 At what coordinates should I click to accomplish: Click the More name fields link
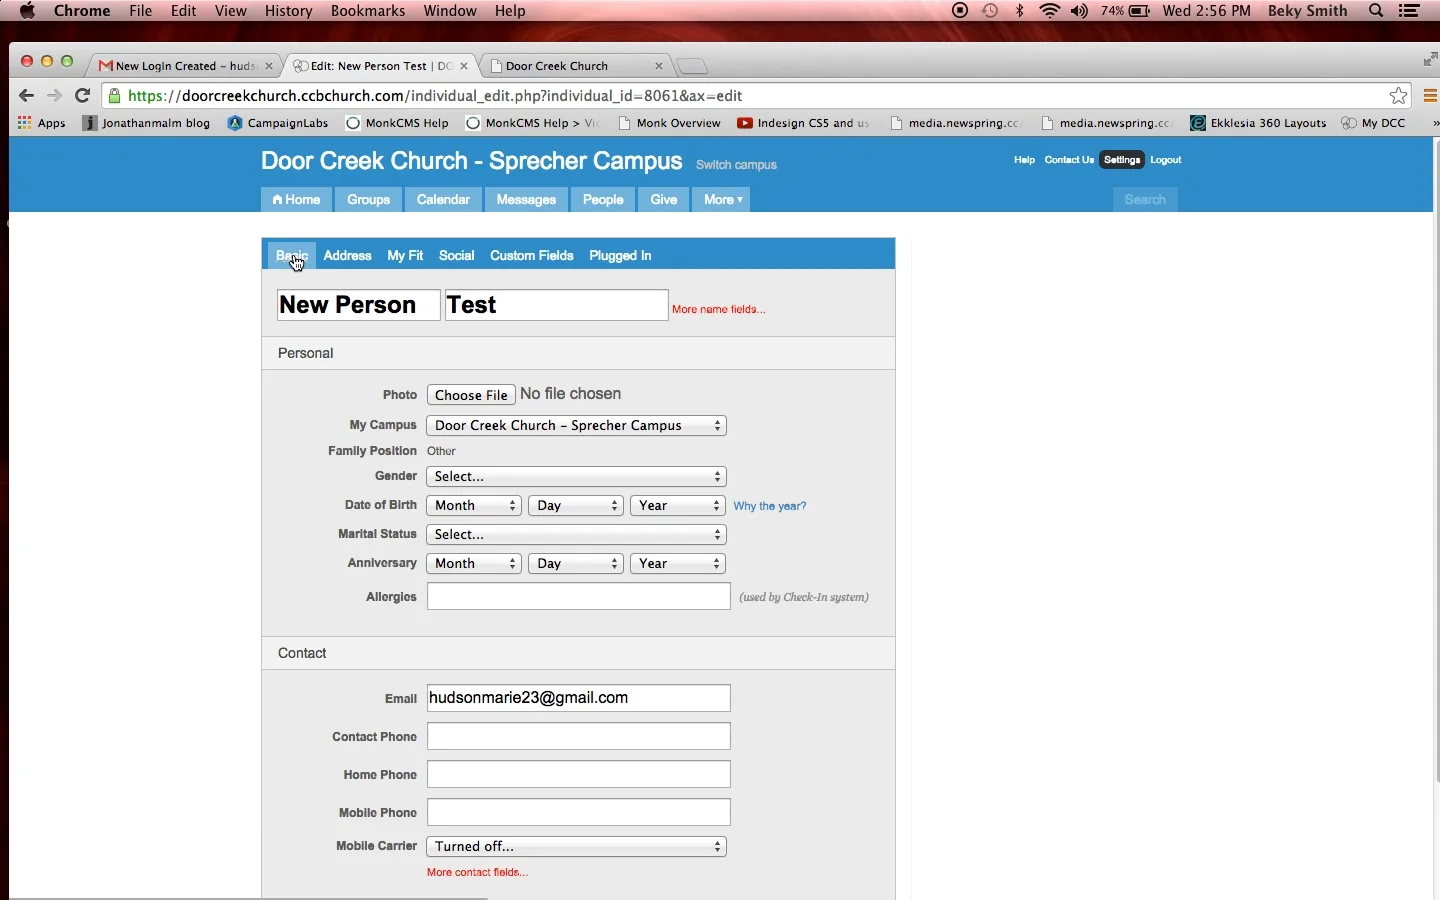[x=719, y=310]
